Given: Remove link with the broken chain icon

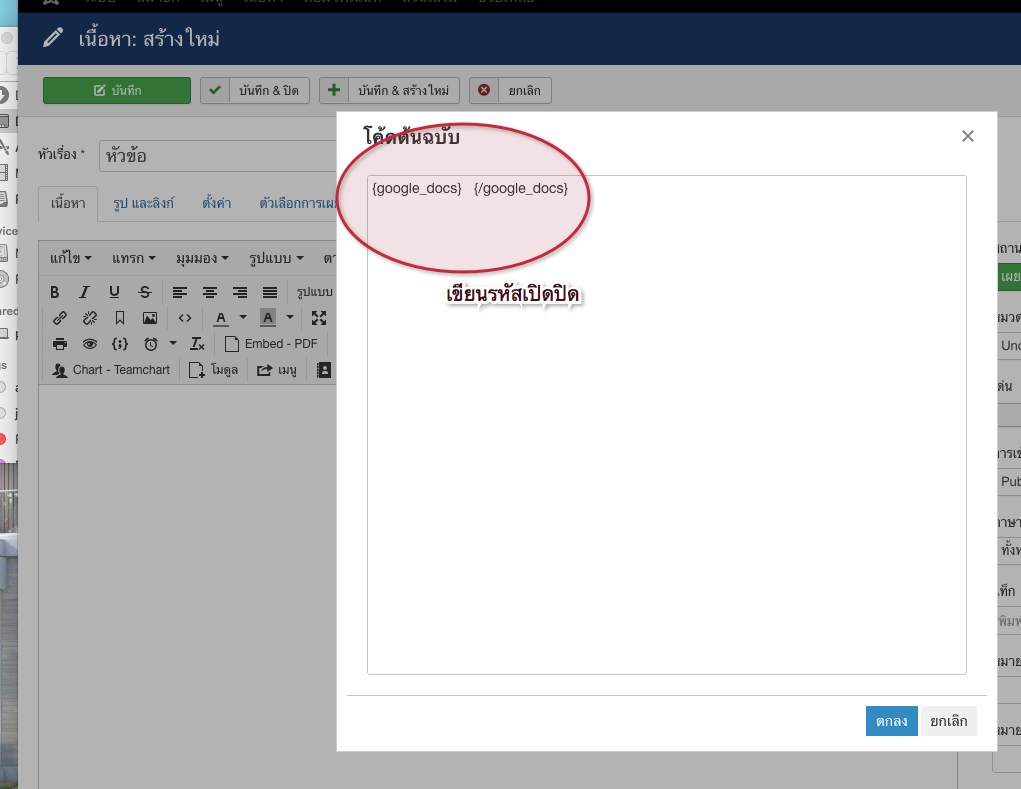Looking at the screenshot, I should pyautogui.click(x=90, y=318).
